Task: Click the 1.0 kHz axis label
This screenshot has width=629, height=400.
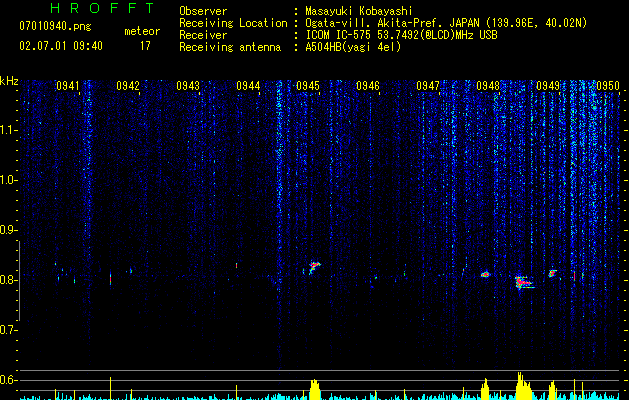Action: [8, 180]
